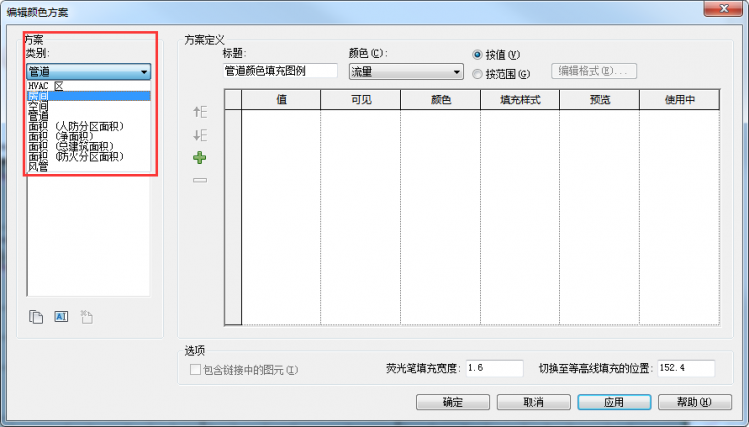Click the green plus add value icon

coord(200,158)
